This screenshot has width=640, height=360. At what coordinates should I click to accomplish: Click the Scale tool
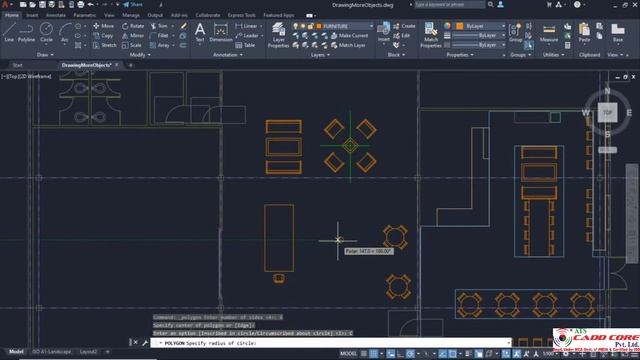pyautogui.click(x=132, y=45)
